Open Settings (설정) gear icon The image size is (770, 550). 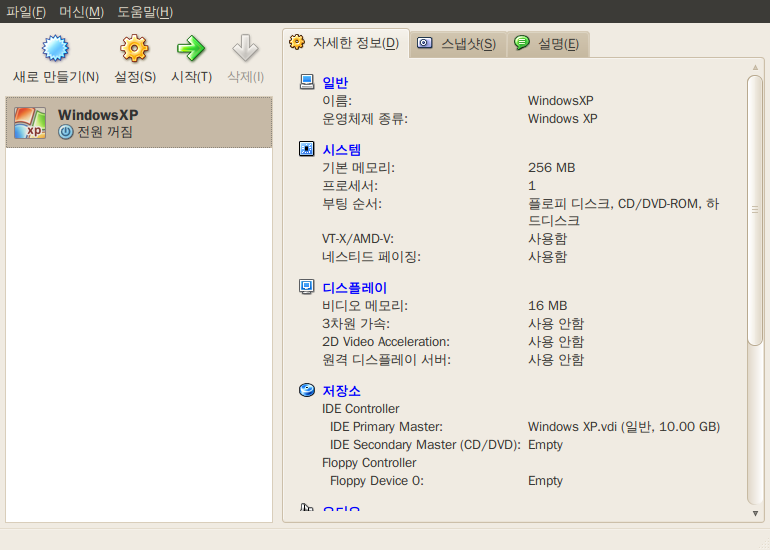[134, 48]
